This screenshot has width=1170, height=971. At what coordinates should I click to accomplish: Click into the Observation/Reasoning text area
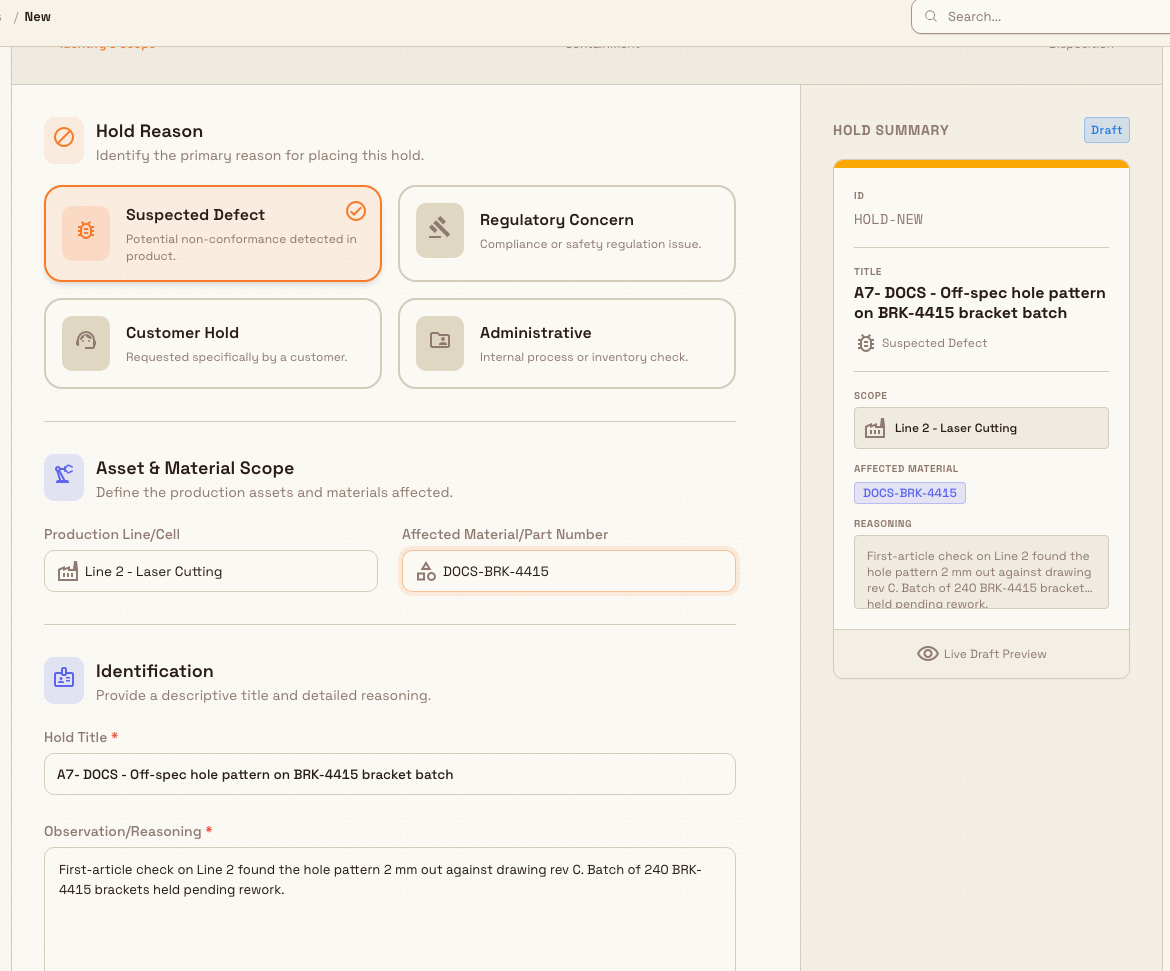click(x=390, y=909)
